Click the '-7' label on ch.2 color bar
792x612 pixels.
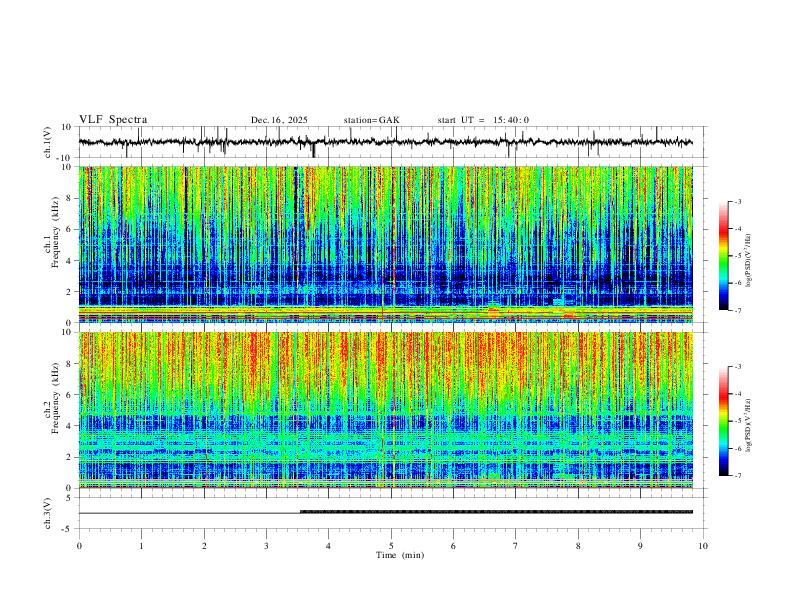click(x=737, y=476)
